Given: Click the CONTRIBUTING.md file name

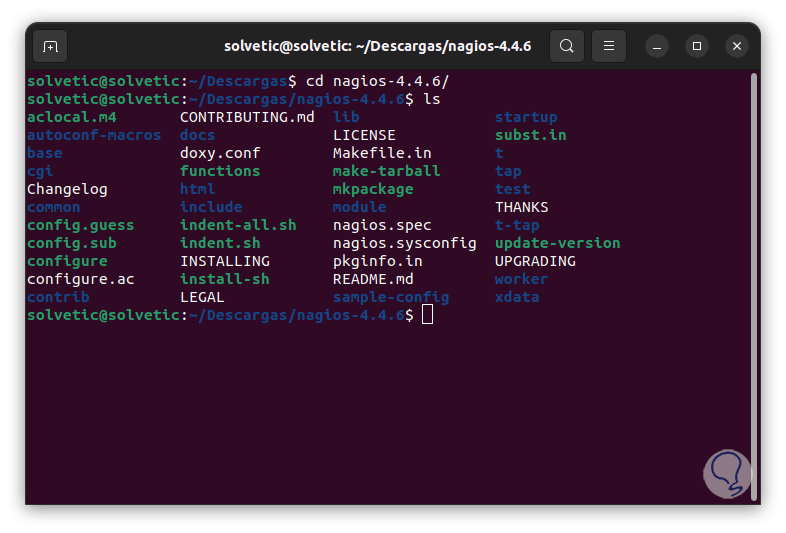Looking at the screenshot, I should 247,117.
